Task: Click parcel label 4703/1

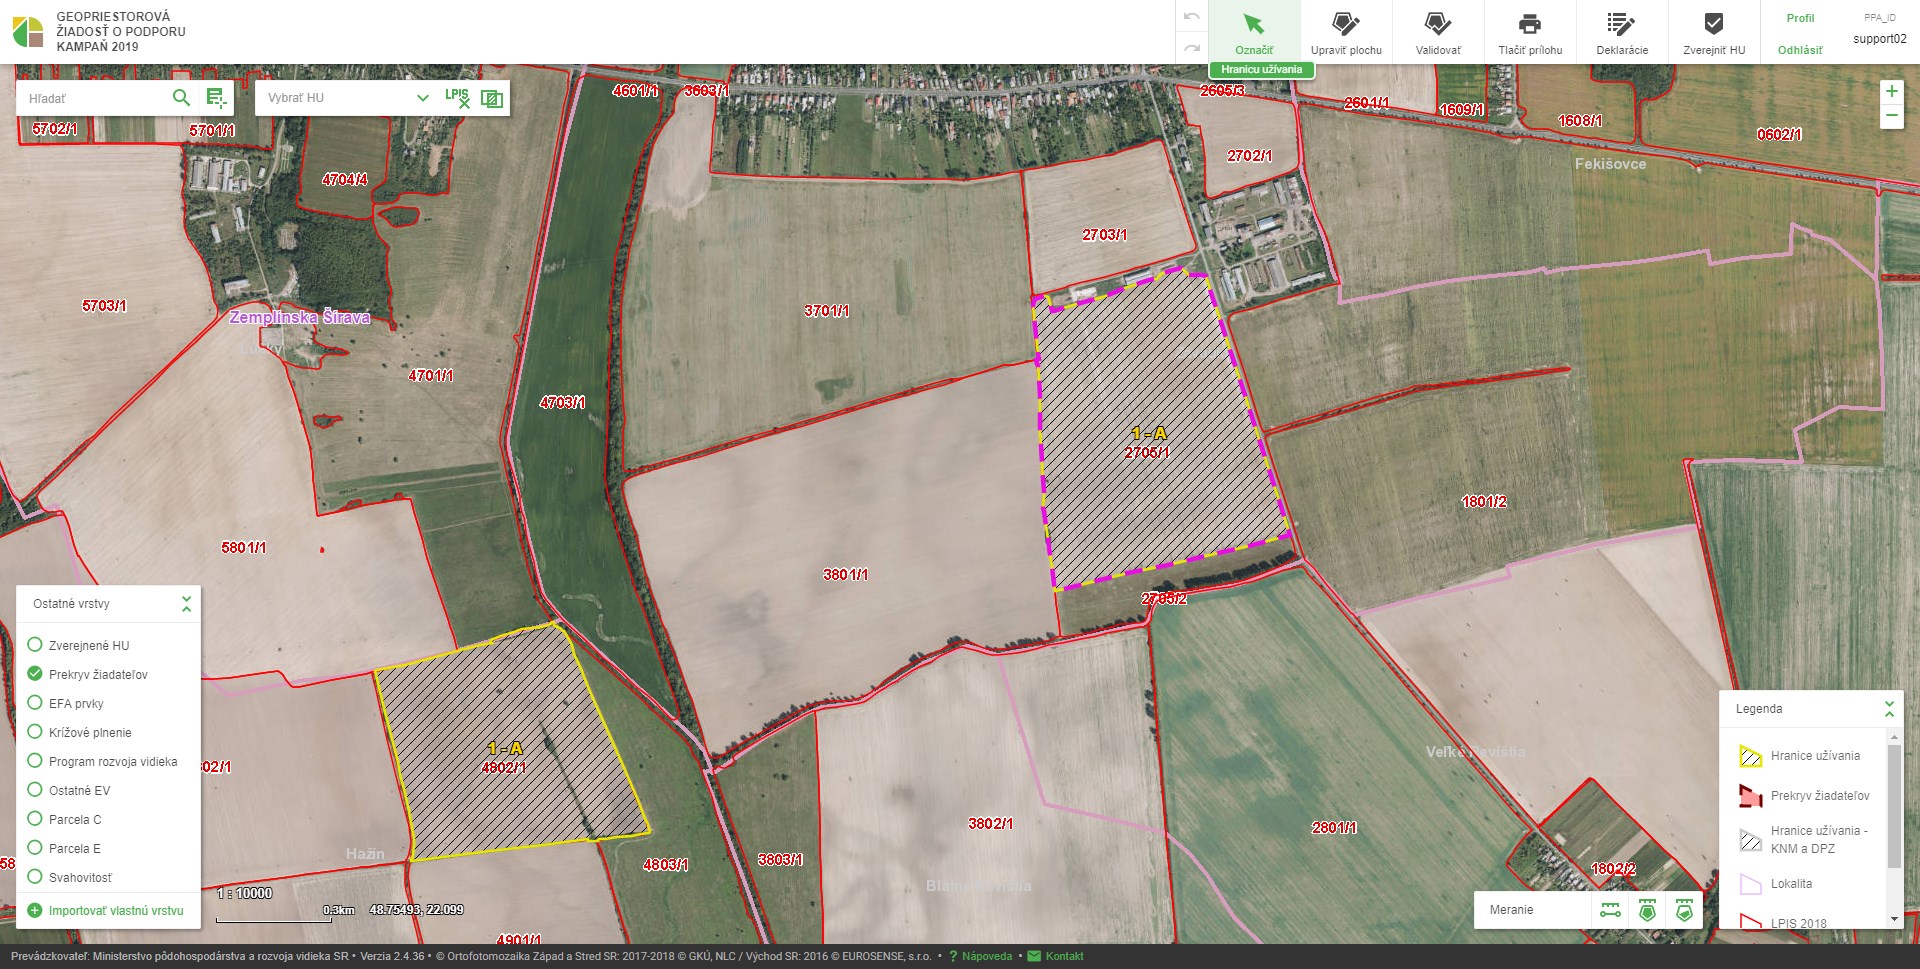Action: click(x=563, y=403)
